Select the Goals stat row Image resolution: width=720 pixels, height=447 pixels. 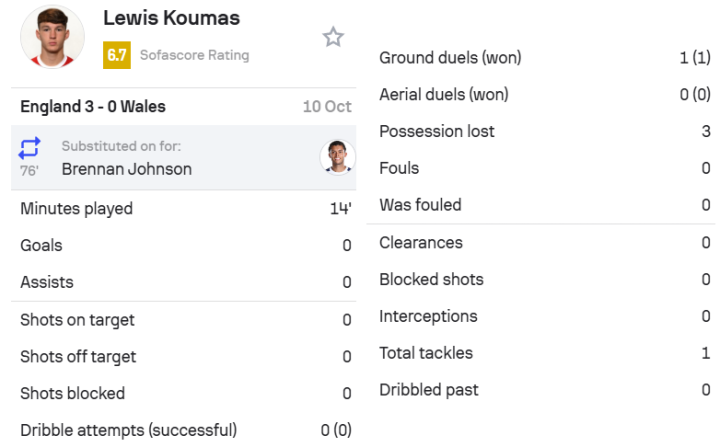point(184,245)
